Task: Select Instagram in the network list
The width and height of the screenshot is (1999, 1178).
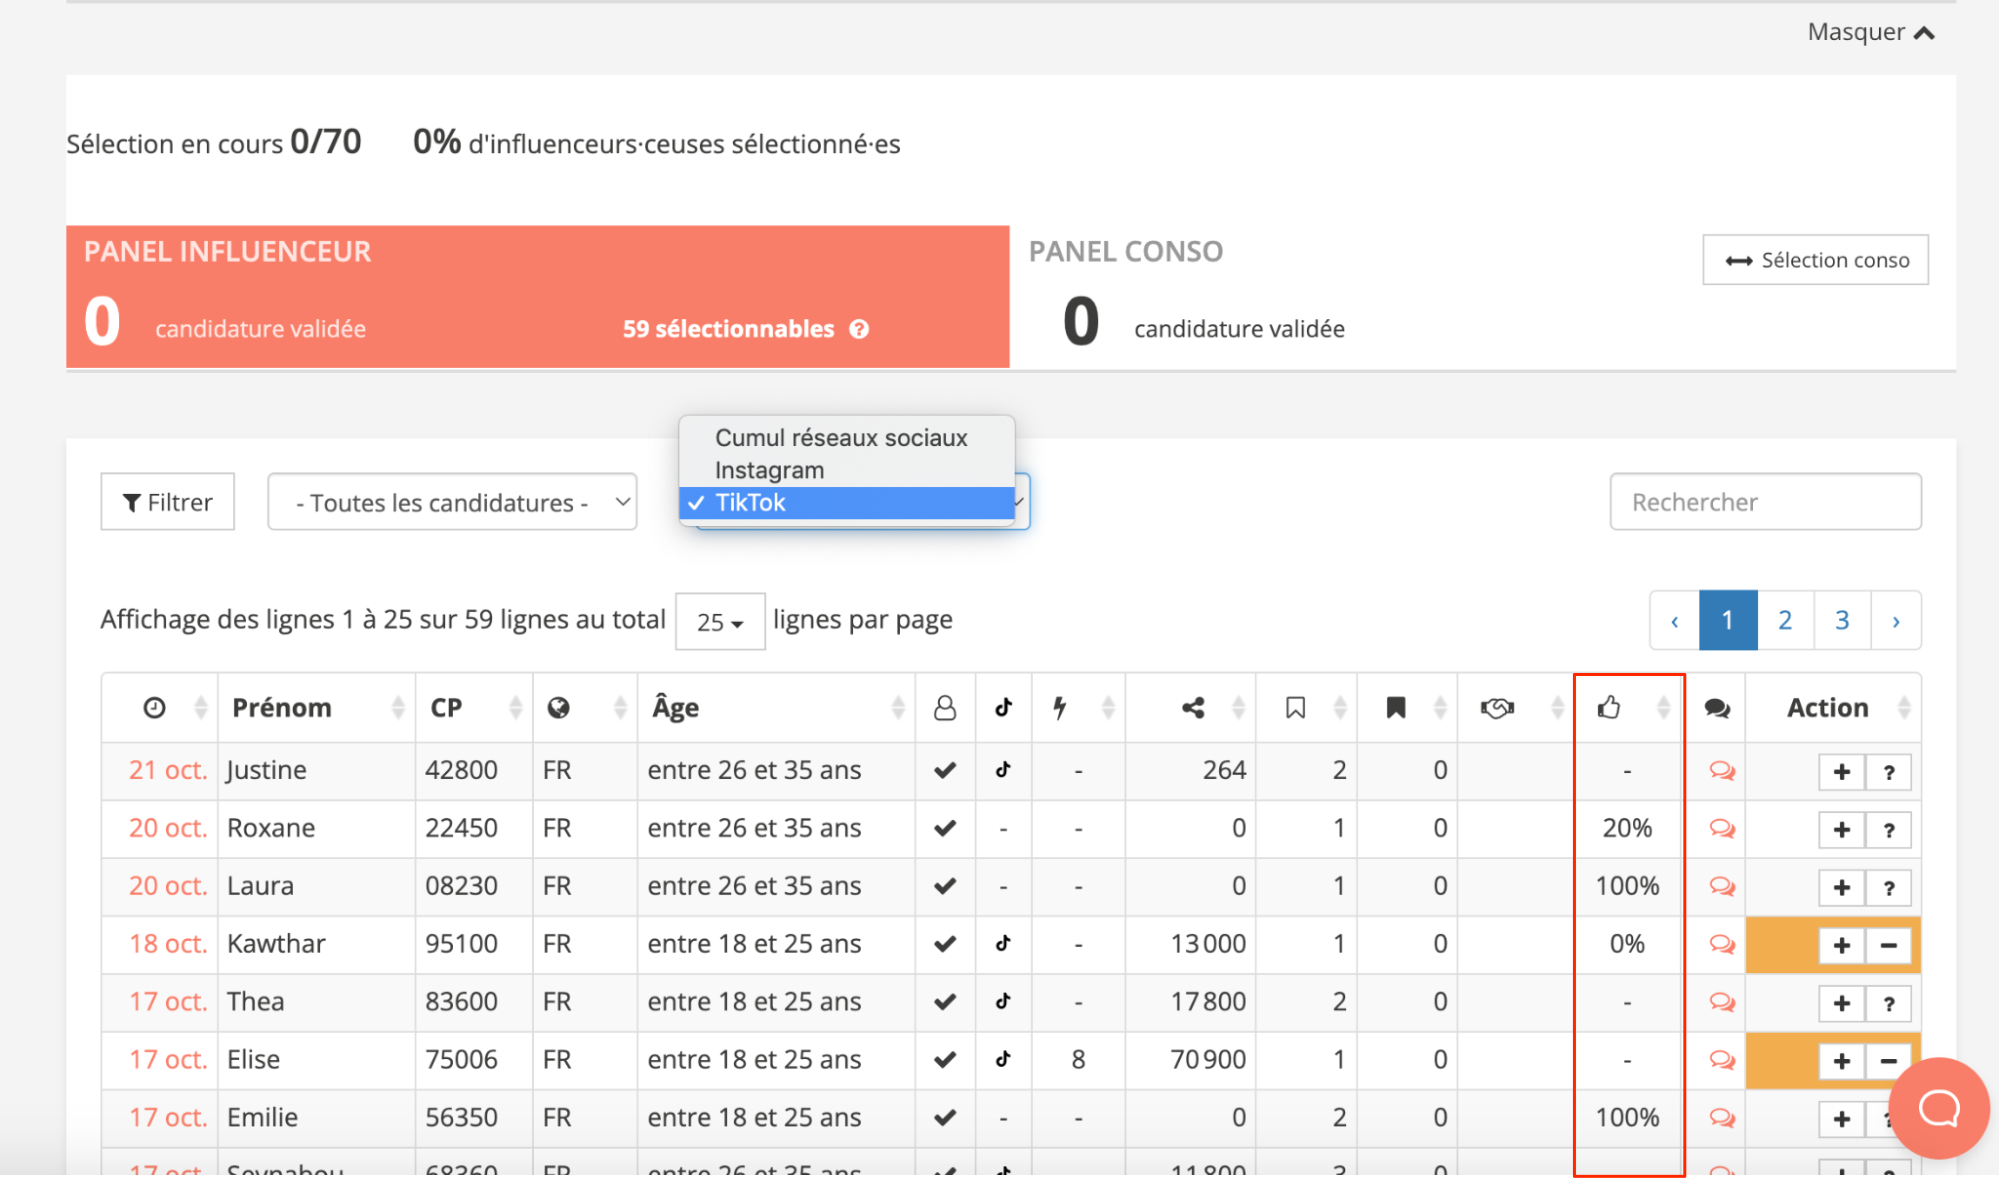Action: click(769, 470)
